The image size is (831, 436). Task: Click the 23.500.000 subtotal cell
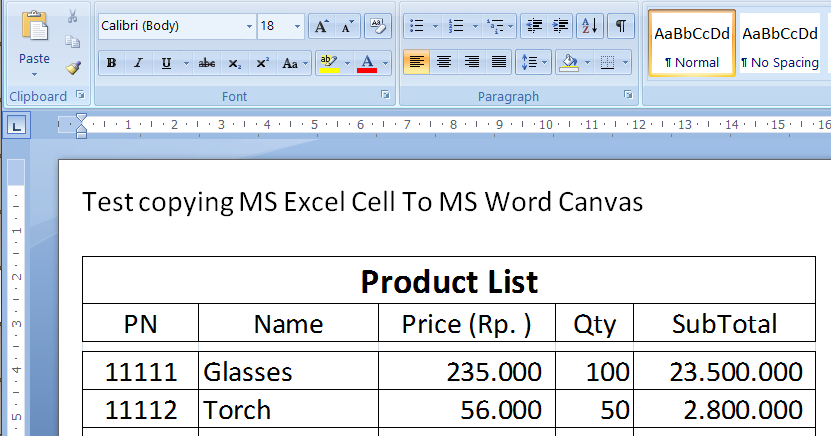click(x=724, y=371)
